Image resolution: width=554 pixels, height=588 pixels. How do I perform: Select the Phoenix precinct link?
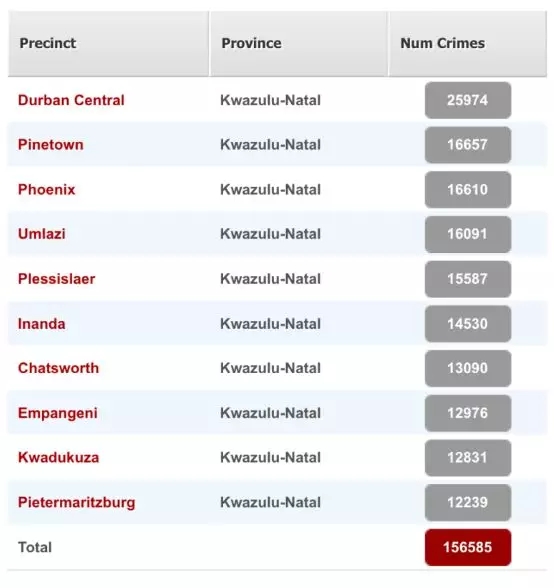[47, 189]
